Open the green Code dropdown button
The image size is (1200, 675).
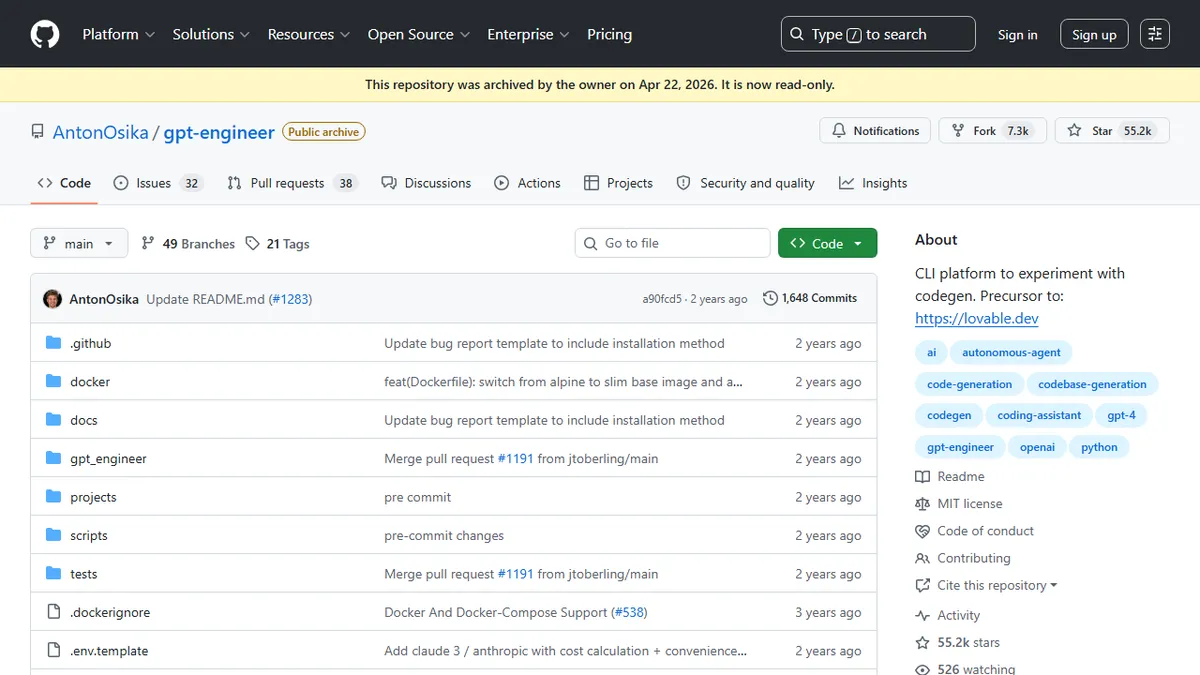tap(827, 243)
